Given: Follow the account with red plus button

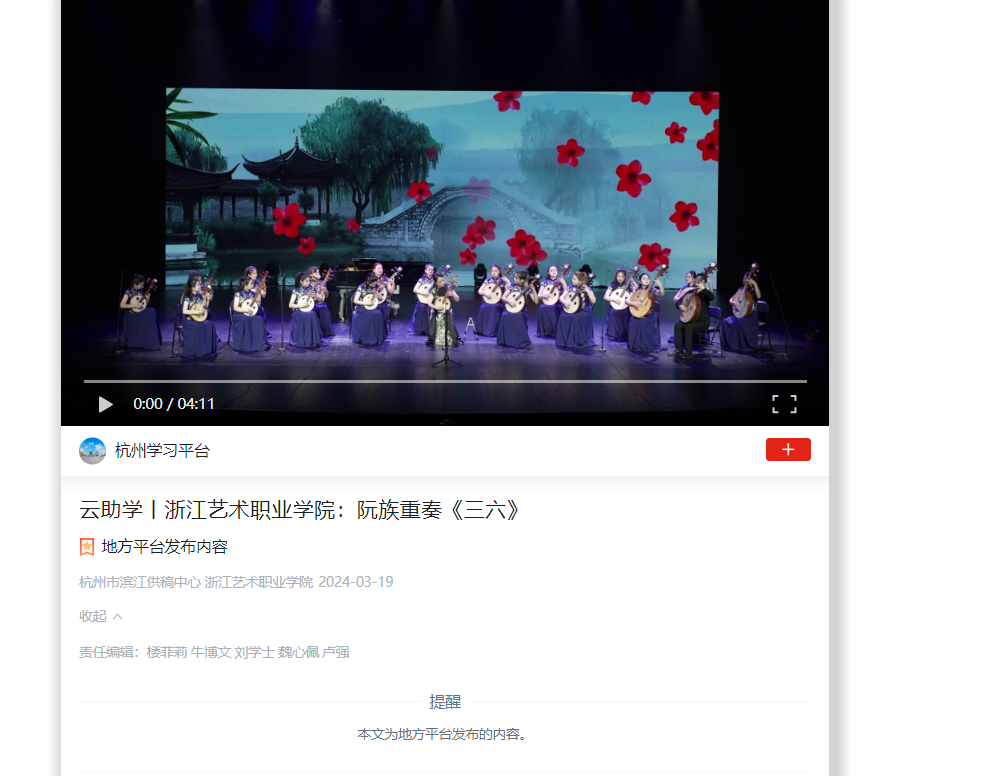Looking at the screenshot, I should 788,450.
